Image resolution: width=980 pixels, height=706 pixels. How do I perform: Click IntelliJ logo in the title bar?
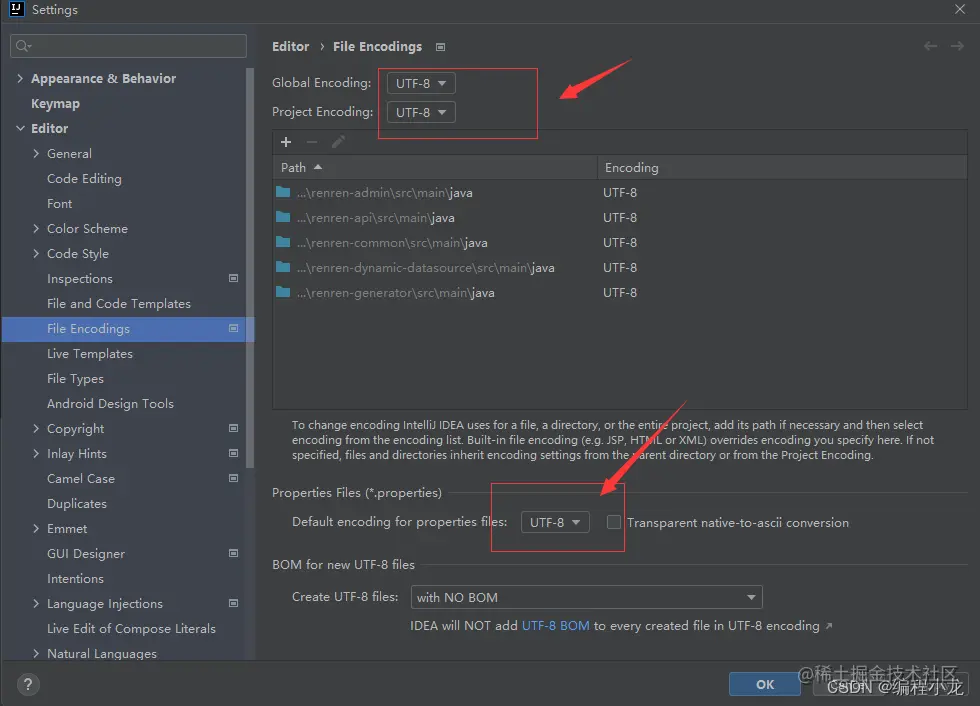(x=16, y=9)
